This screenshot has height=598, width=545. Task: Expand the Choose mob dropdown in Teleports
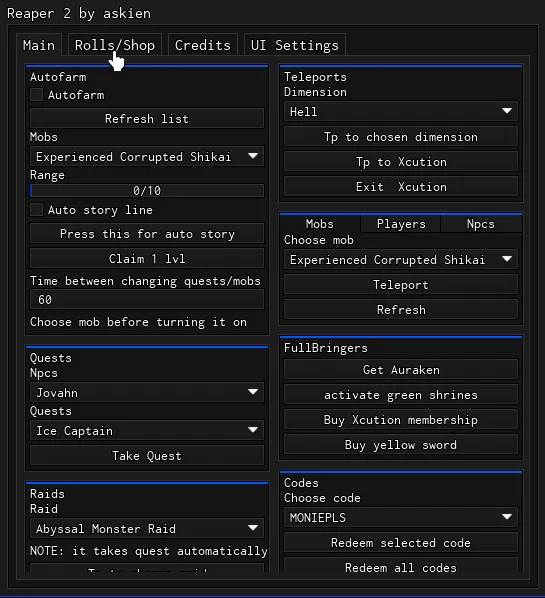click(401, 259)
